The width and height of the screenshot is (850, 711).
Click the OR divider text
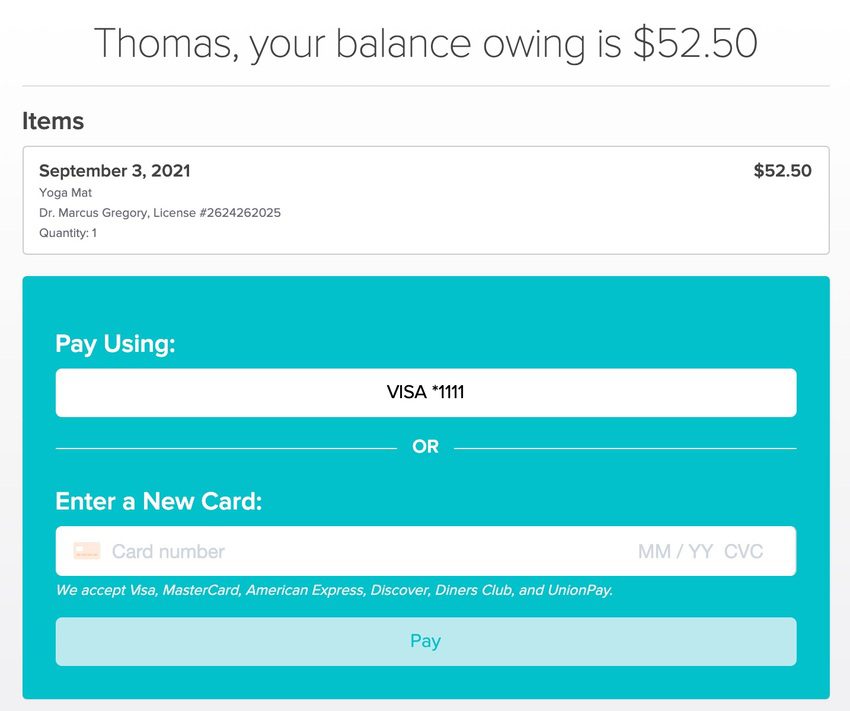425,447
